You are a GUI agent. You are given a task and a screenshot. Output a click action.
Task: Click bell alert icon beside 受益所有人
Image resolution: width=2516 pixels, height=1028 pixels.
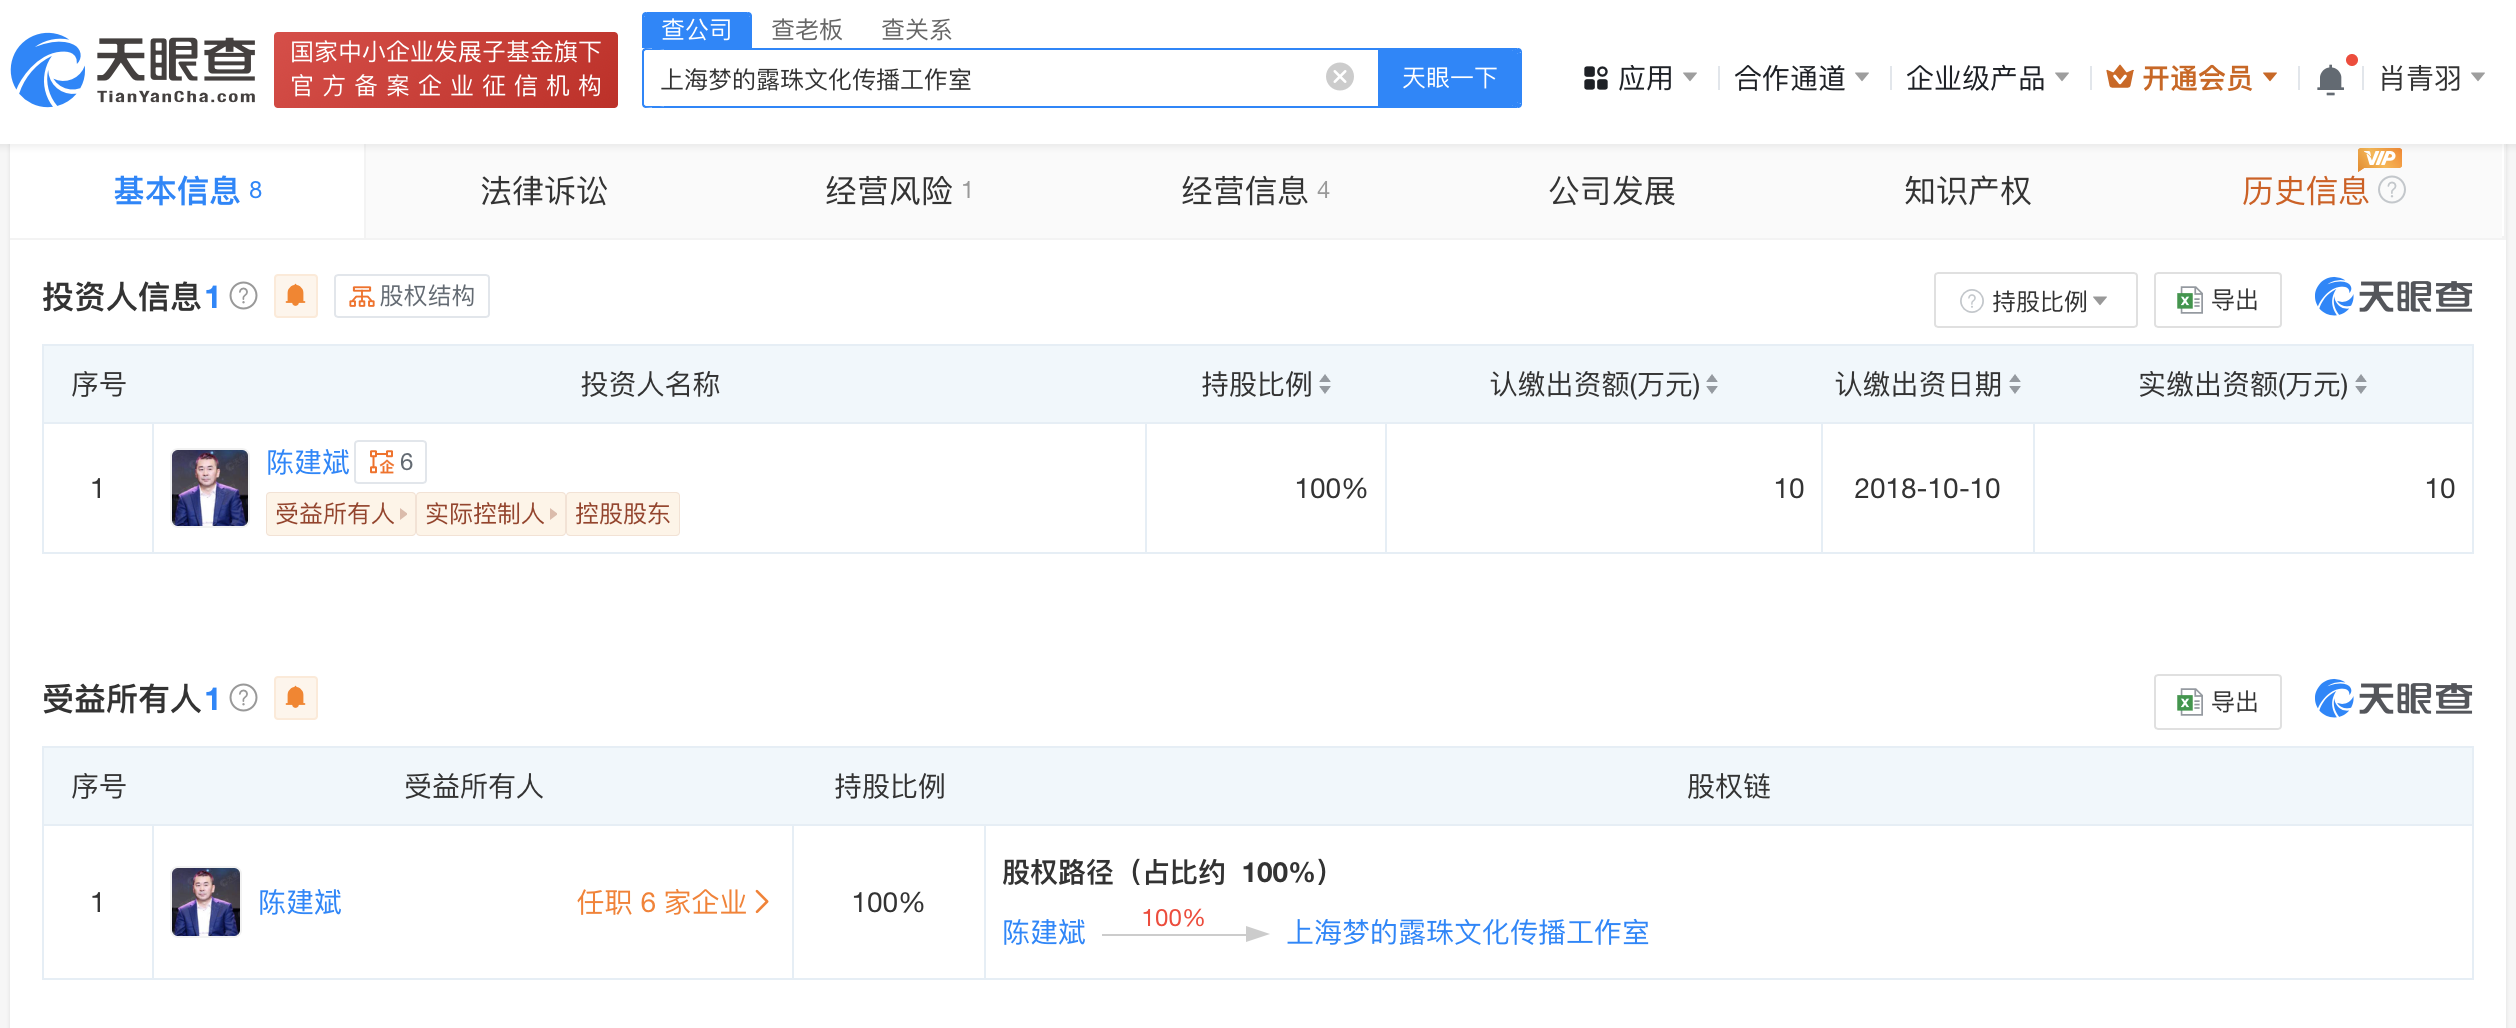pos(295,698)
